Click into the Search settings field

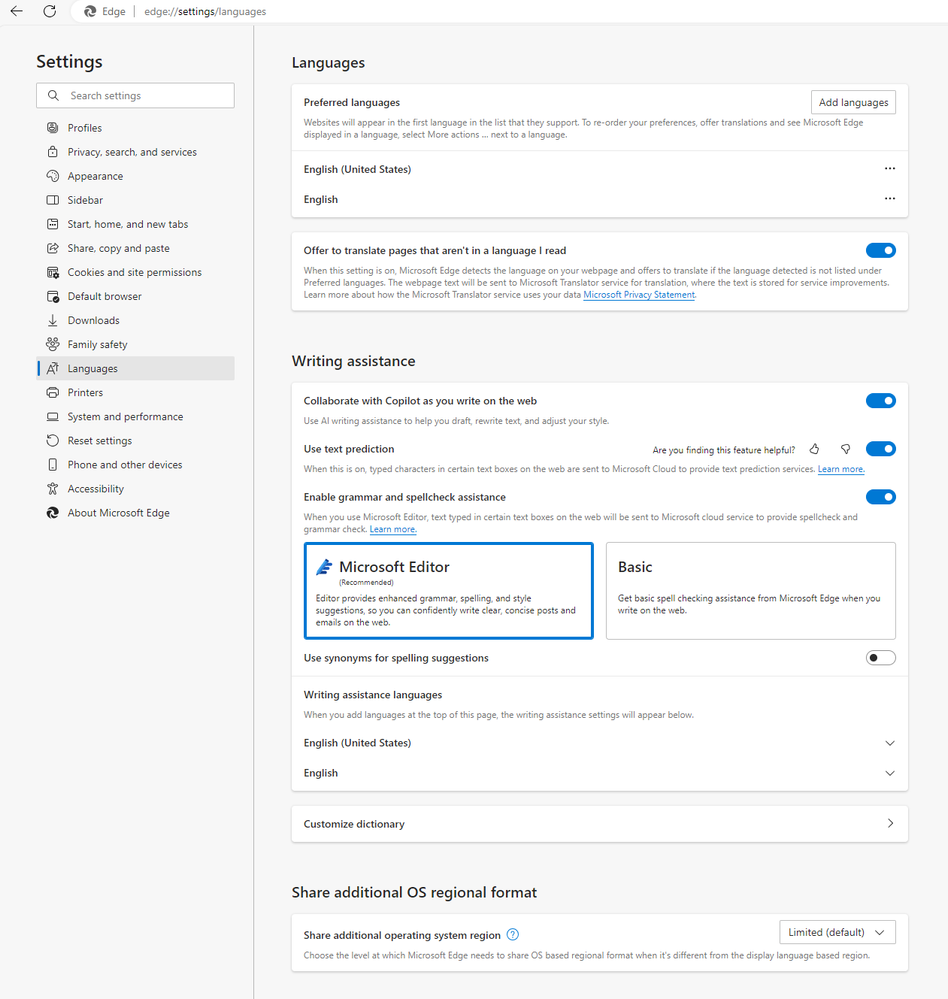pos(135,96)
